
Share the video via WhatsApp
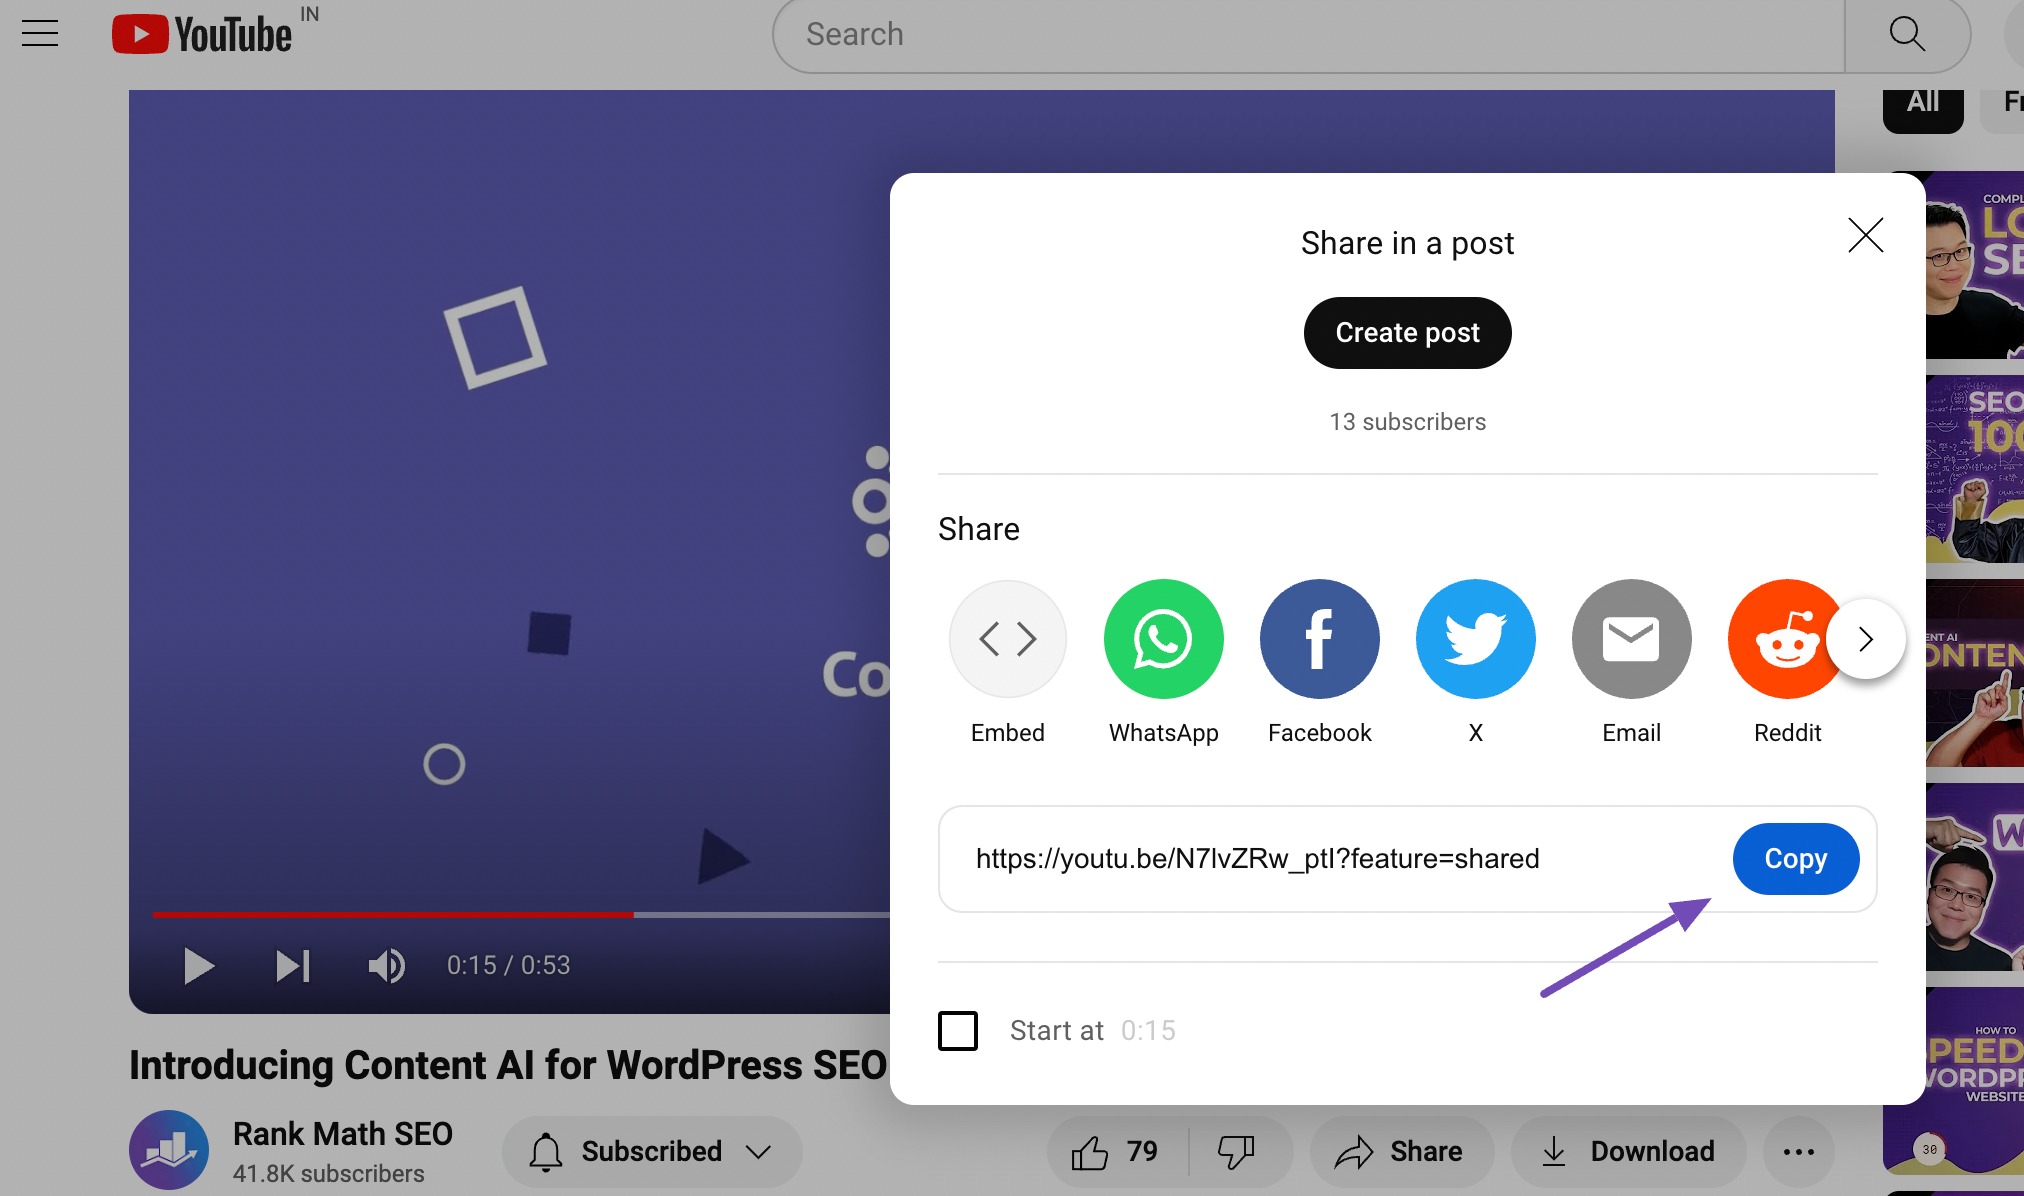click(x=1163, y=662)
